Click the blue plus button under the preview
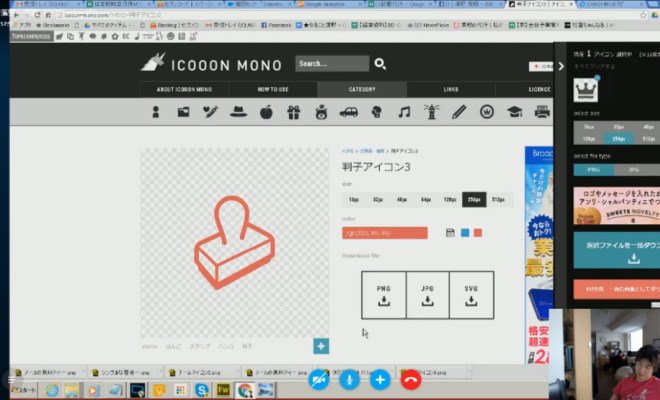 [x=320, y=346]
